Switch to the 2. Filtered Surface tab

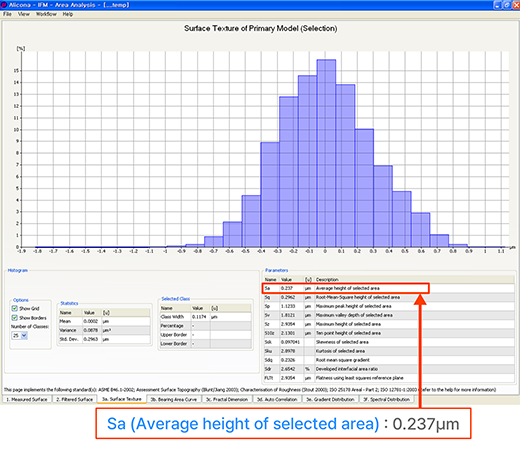pyautogui.click(x=75, y=399)
